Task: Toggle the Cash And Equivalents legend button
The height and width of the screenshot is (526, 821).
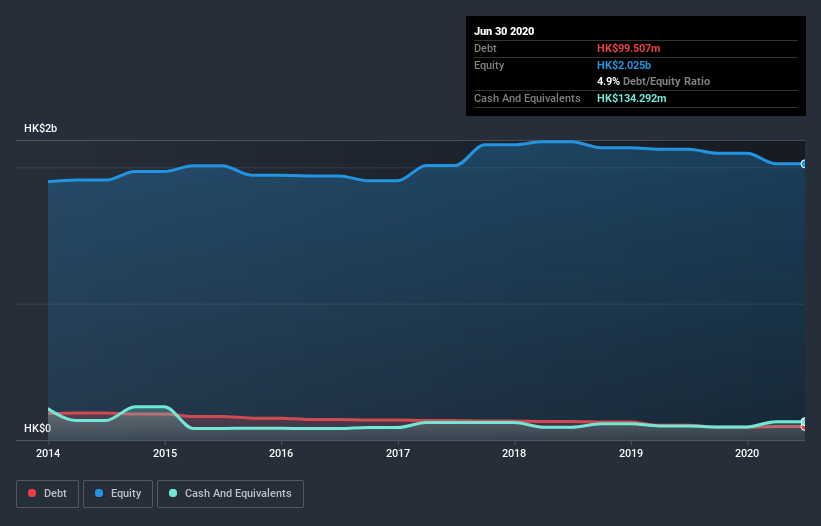Action: pyautogui.click(x=230, y=494)
